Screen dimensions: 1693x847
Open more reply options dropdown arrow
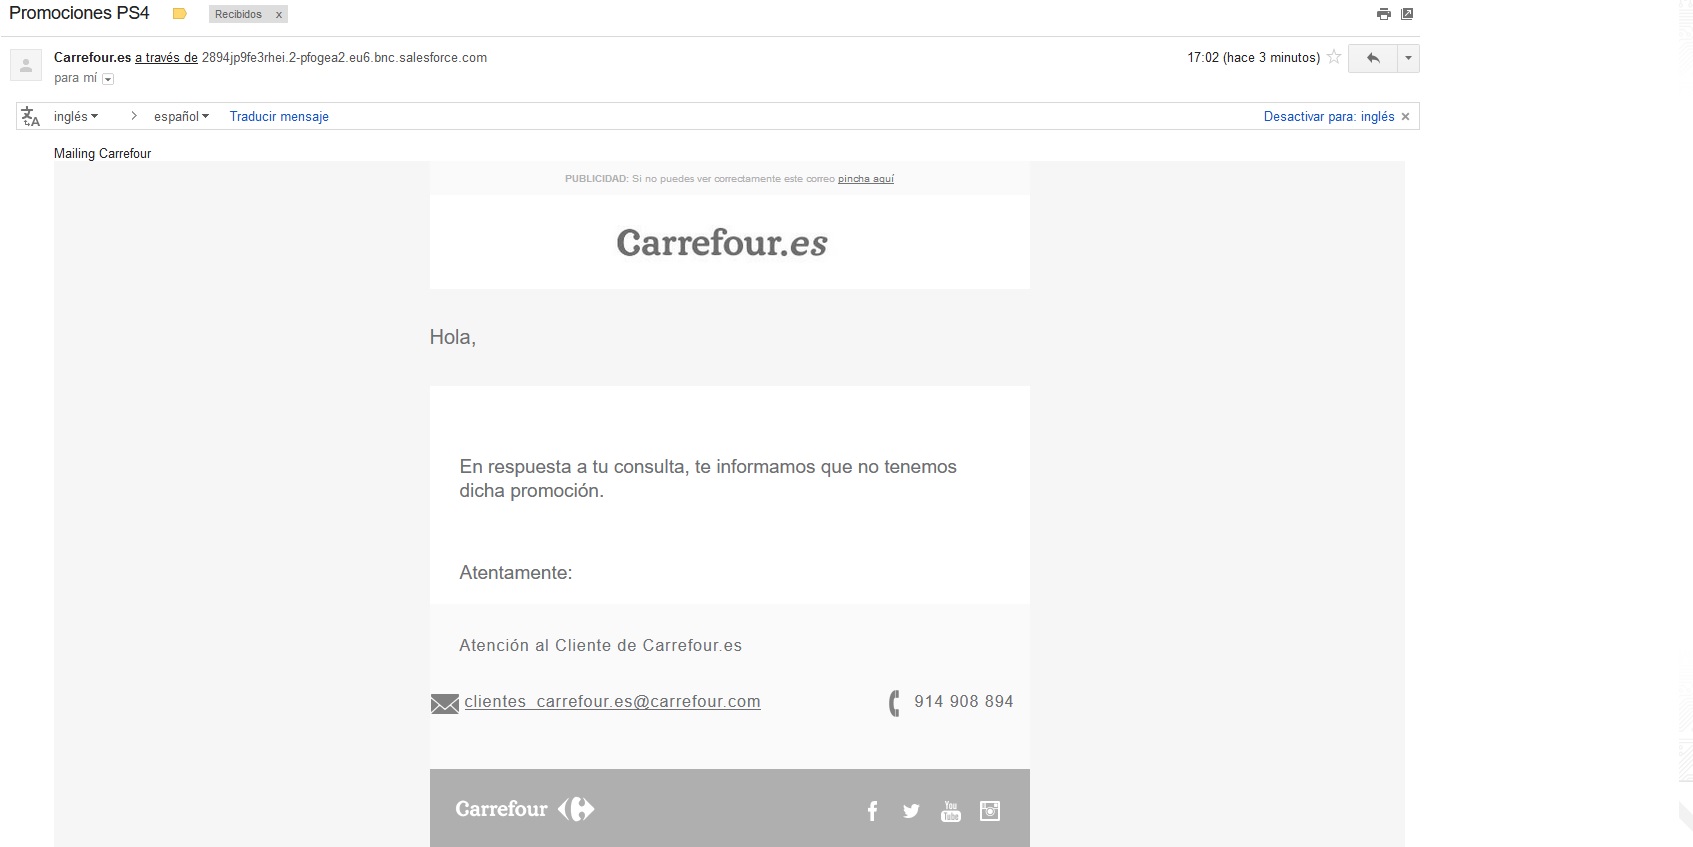[x=1408, y=58]
